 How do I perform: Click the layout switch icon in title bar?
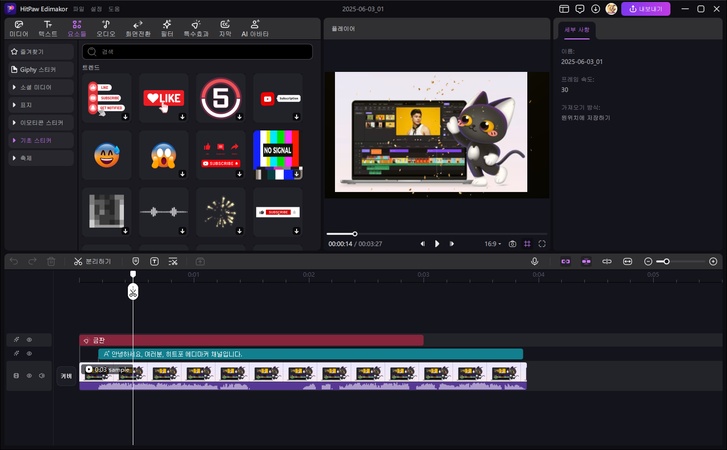coord(564,9)
